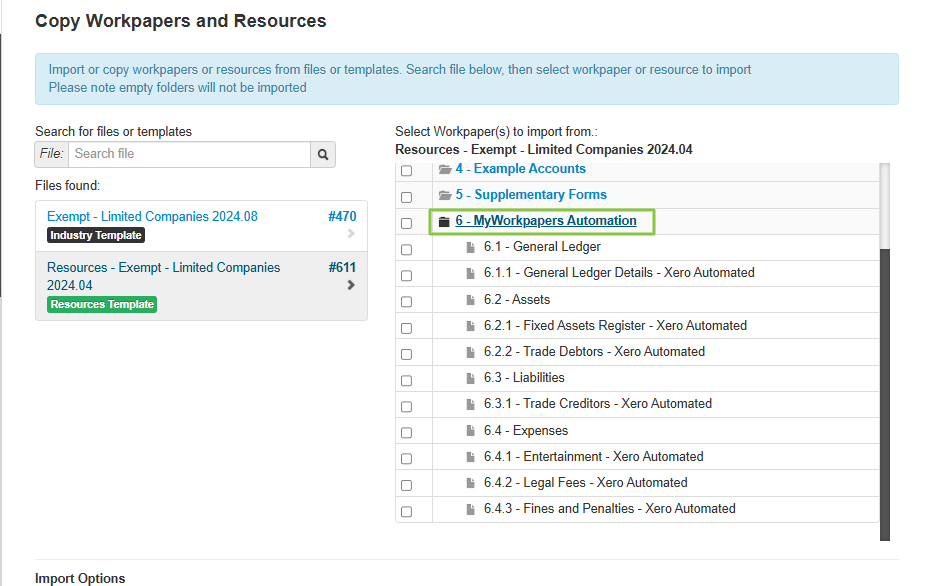Image resolution: width=926 pixels, height=586 pixels.
Task: Check the 6.2.1 Fixed Assets Register box
Action: tap(406, 328)
